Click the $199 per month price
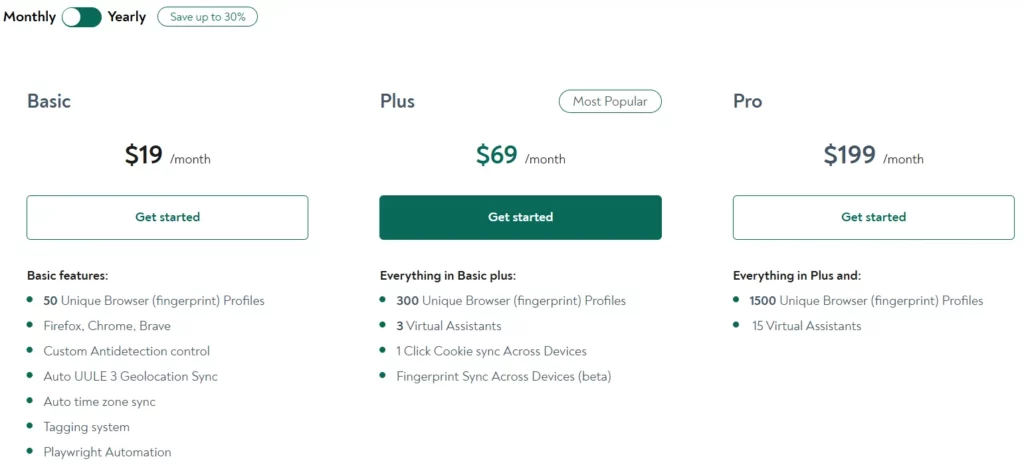Screen dimensions: 1024x465 click(873, 156)
